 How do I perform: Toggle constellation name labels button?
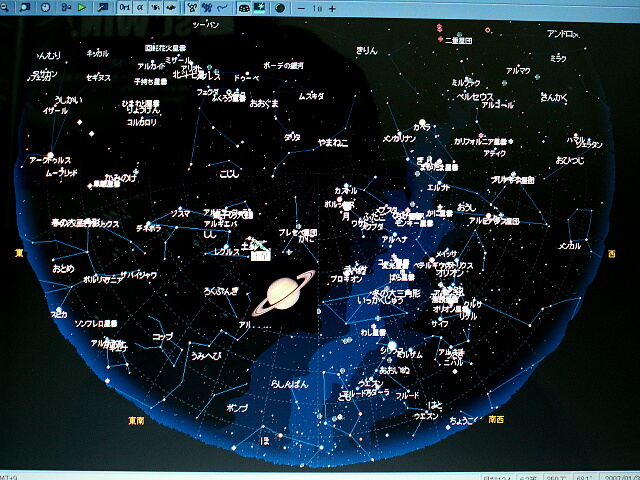(156, 8)
